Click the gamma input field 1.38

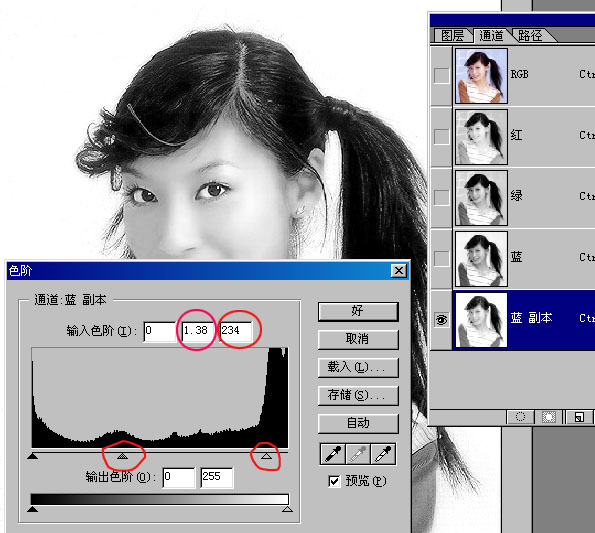[198, 331]
